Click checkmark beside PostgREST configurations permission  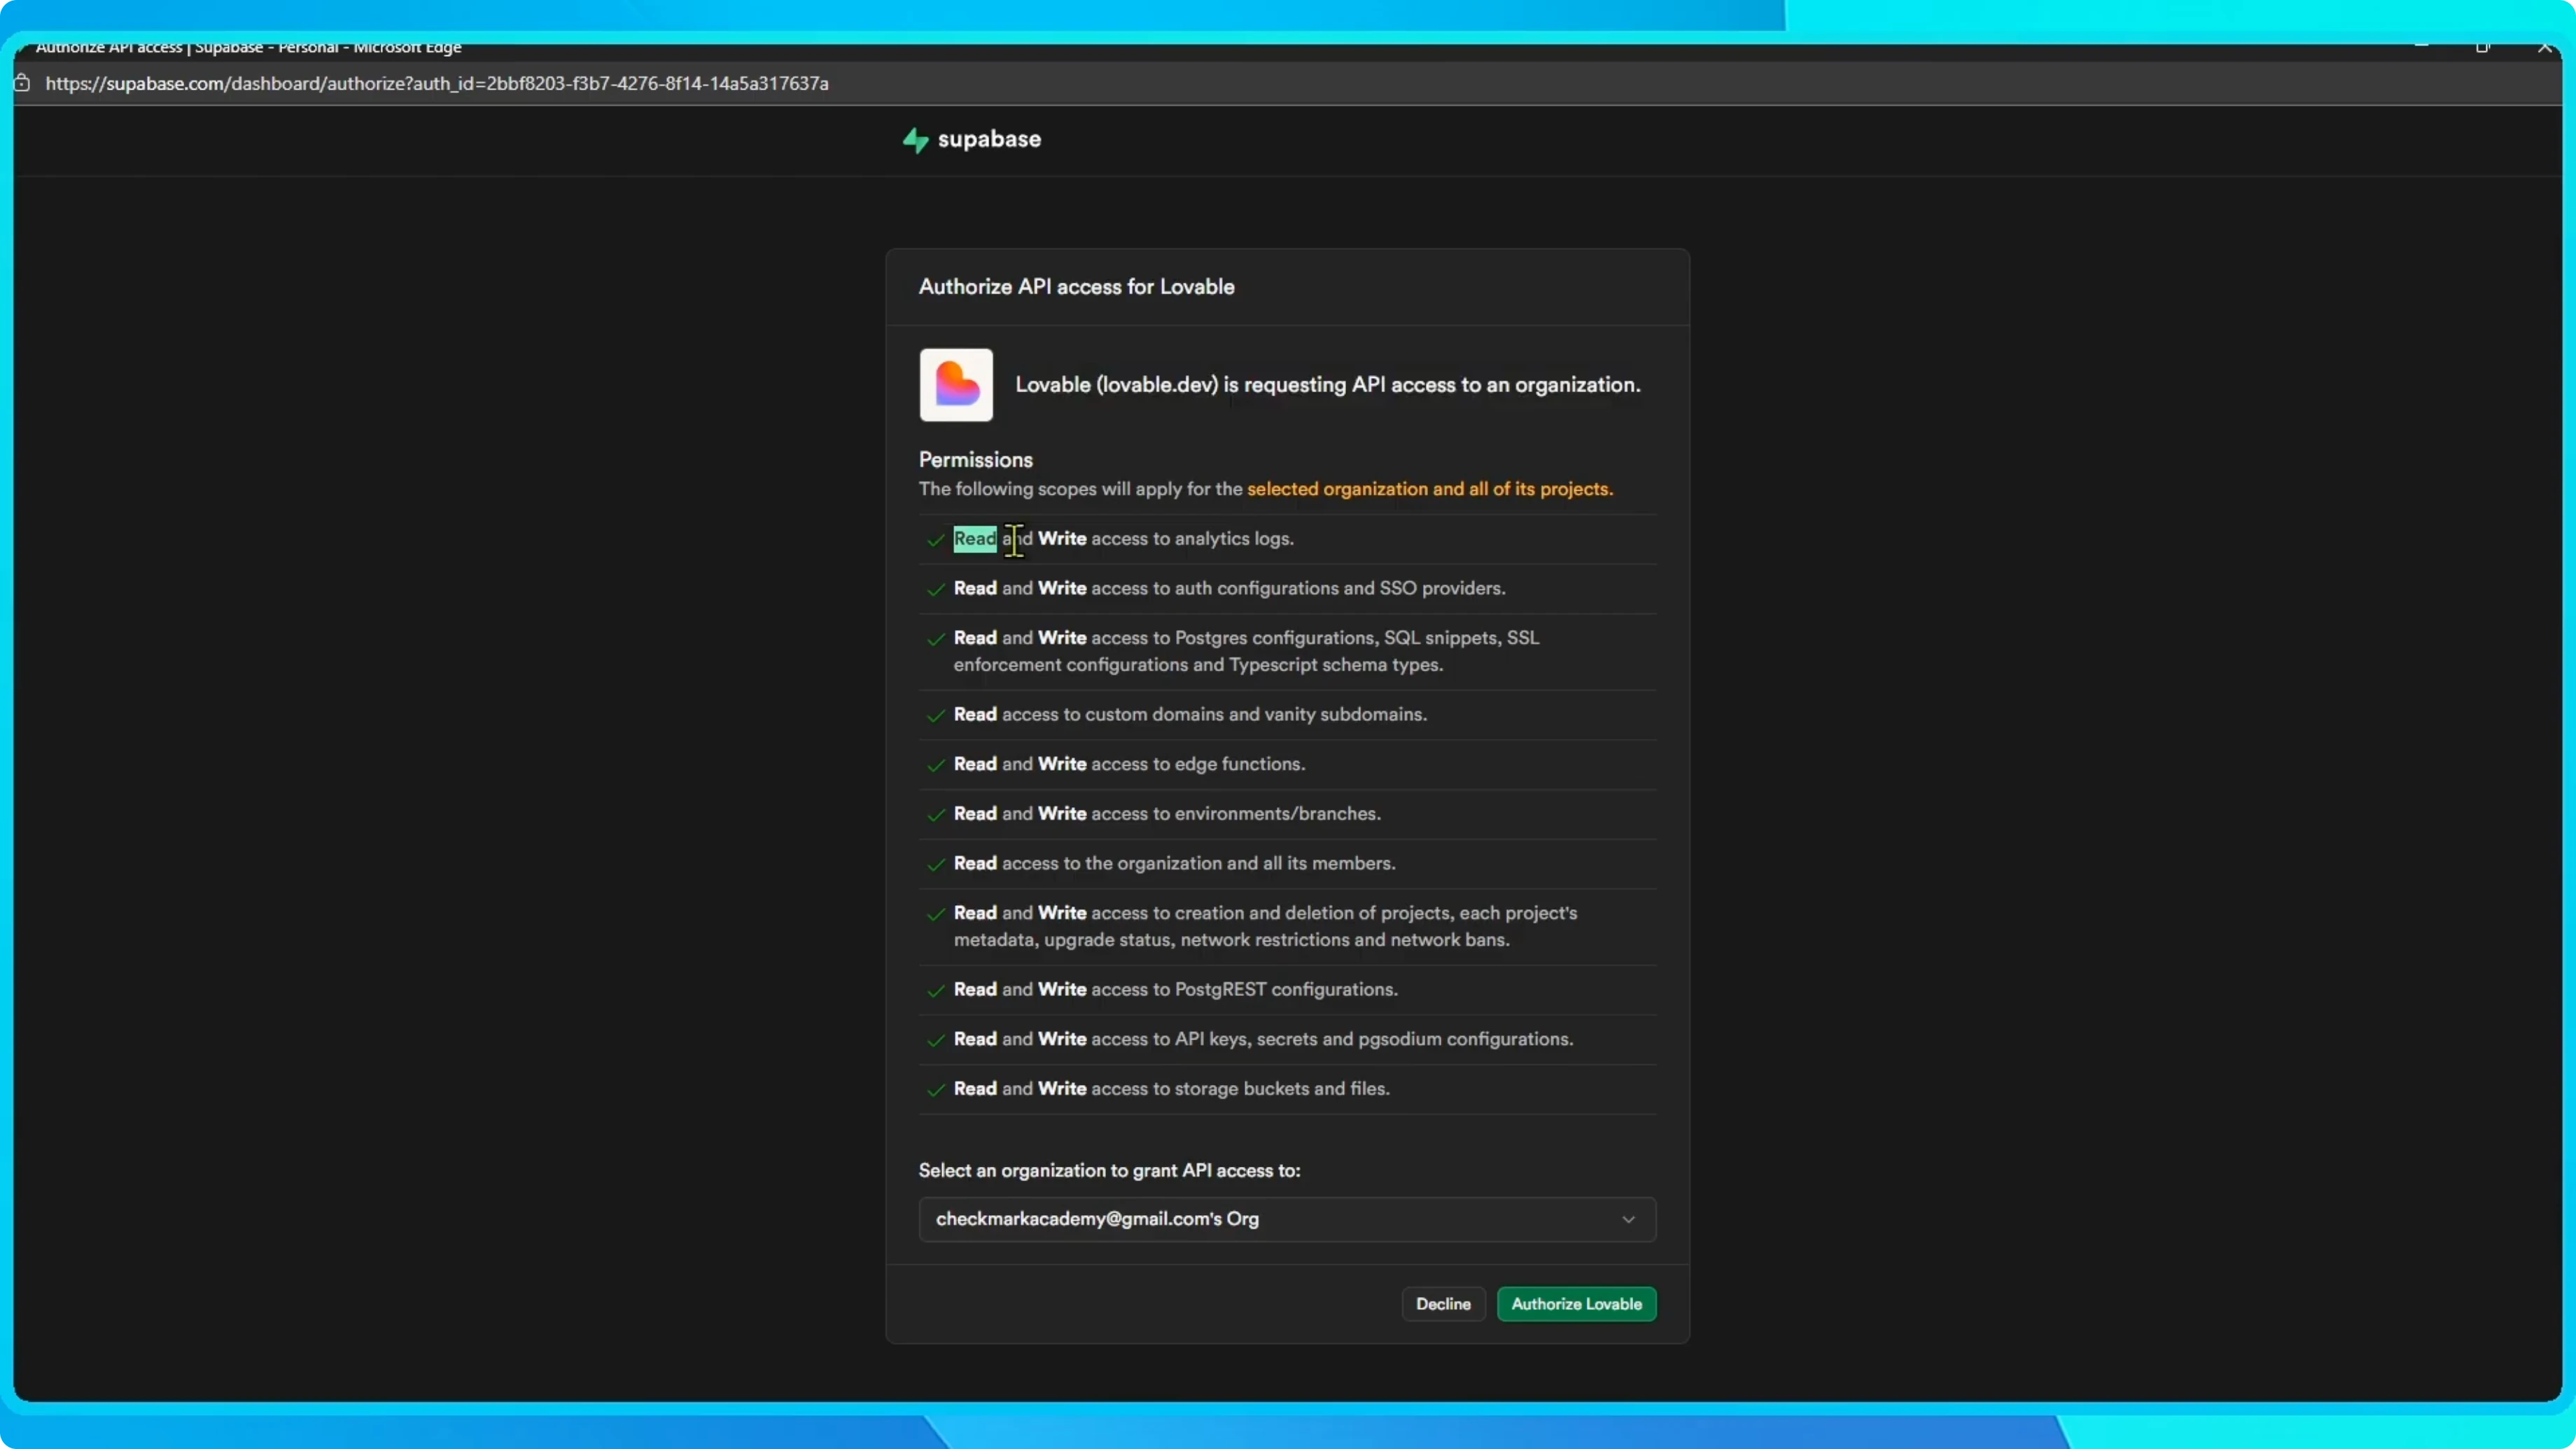[x=935, y=991]
